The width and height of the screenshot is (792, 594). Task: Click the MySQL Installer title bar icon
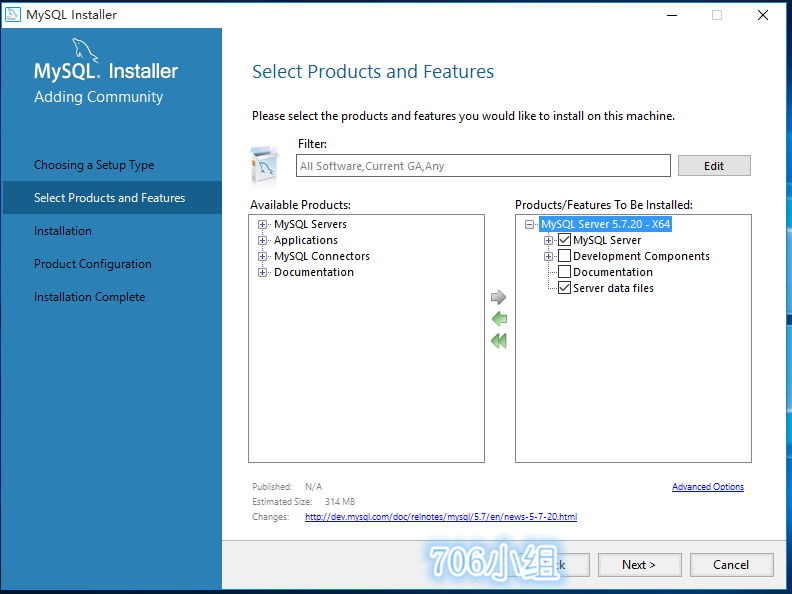12,15
